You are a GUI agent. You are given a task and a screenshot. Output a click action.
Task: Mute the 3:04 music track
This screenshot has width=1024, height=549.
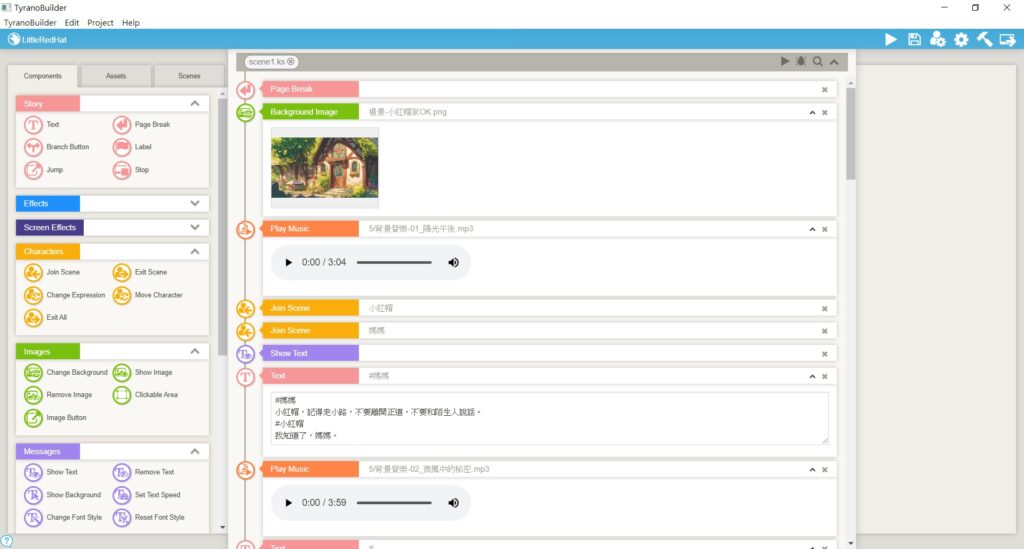tap(453, 262)
